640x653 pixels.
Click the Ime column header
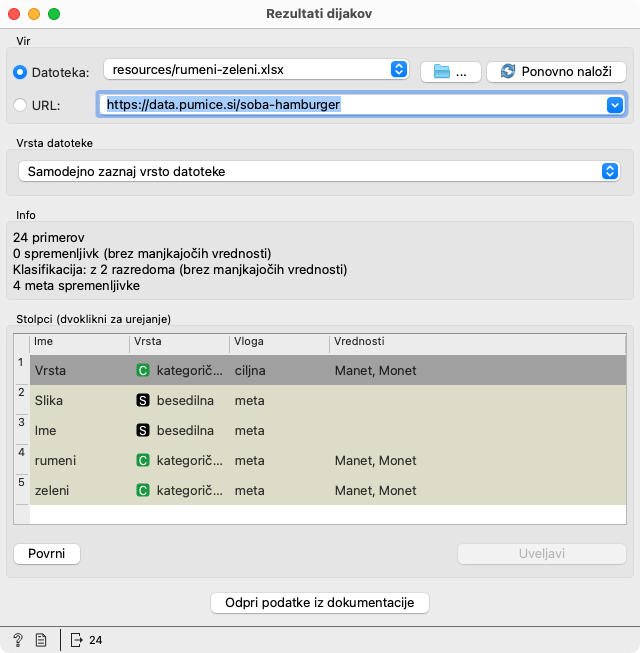(x=80, y=342)
